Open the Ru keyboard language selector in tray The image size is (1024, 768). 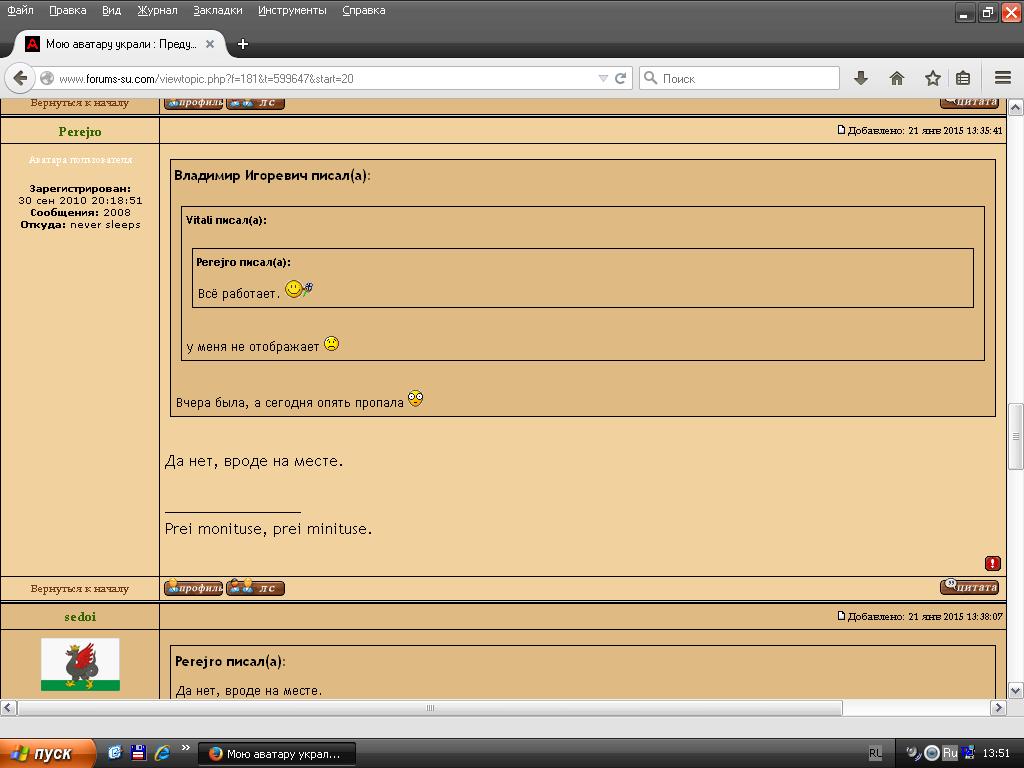950,753
